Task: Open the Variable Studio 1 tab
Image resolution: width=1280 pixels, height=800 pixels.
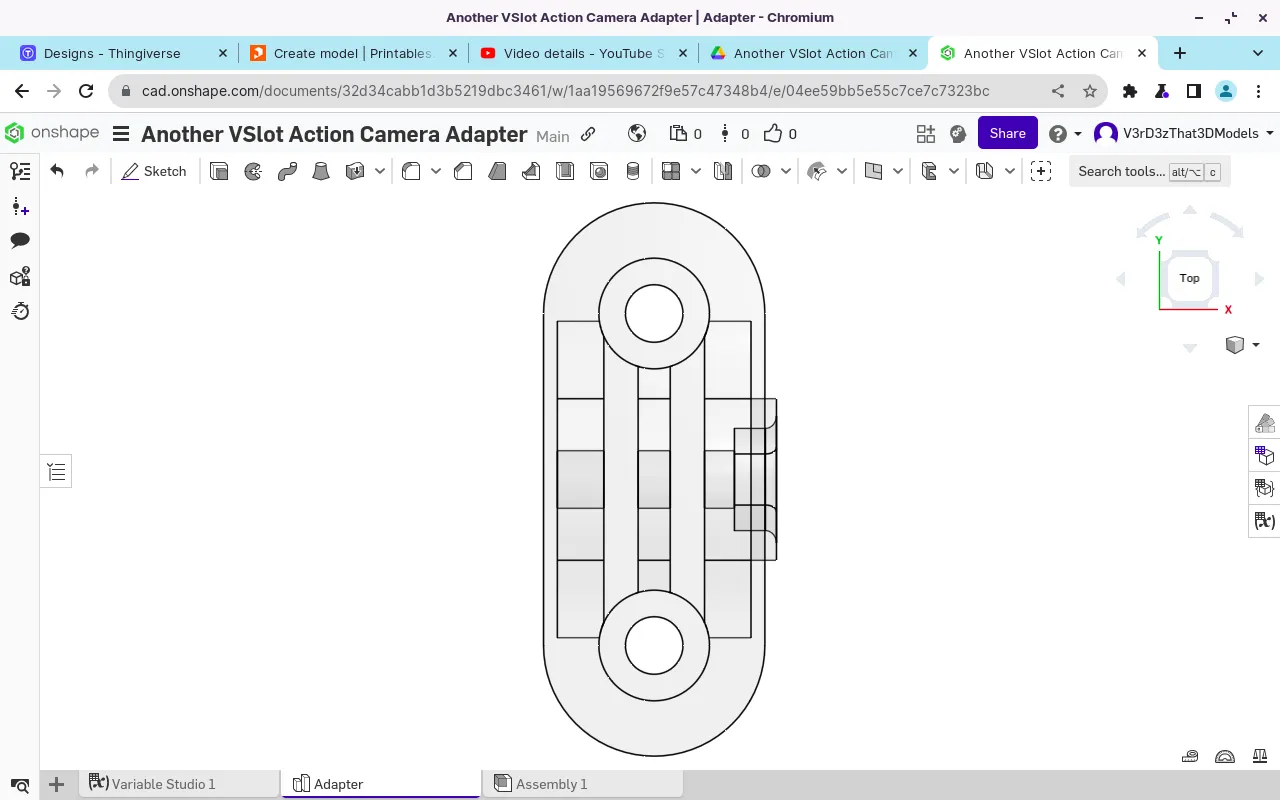Action: (164, 784)
